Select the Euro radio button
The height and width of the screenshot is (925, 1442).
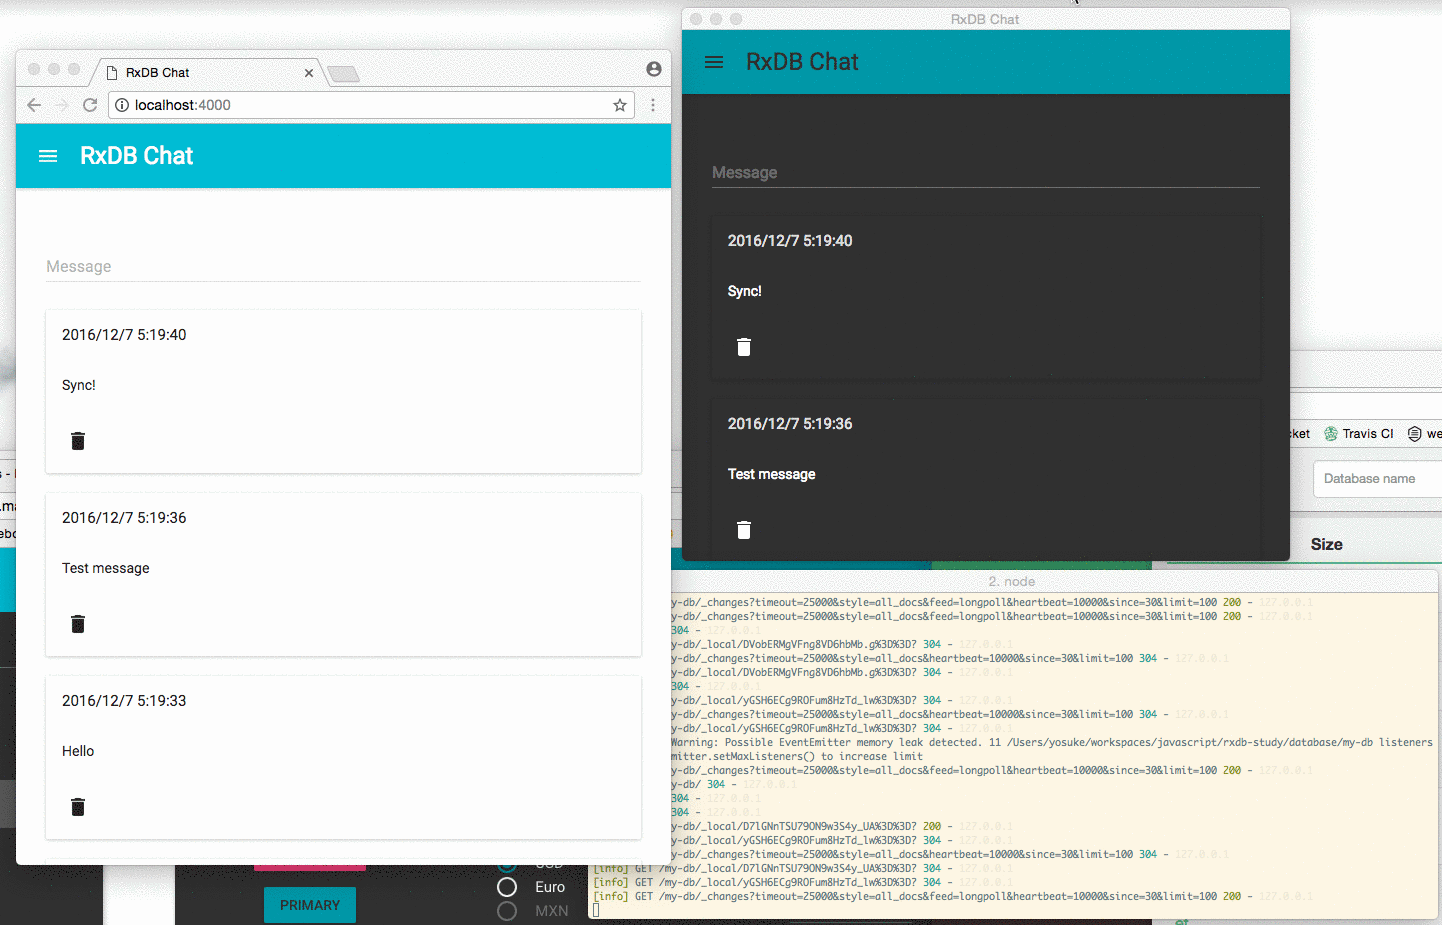507,887
